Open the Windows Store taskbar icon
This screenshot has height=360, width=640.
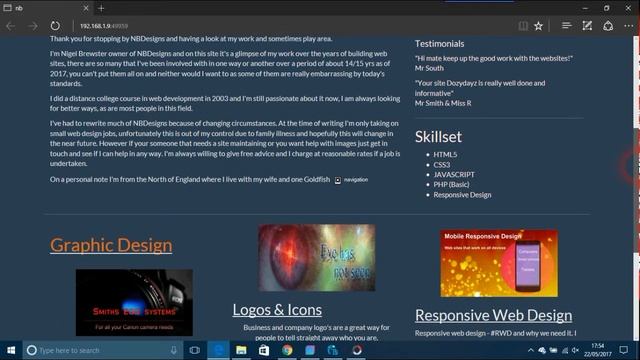pos(264,350)
